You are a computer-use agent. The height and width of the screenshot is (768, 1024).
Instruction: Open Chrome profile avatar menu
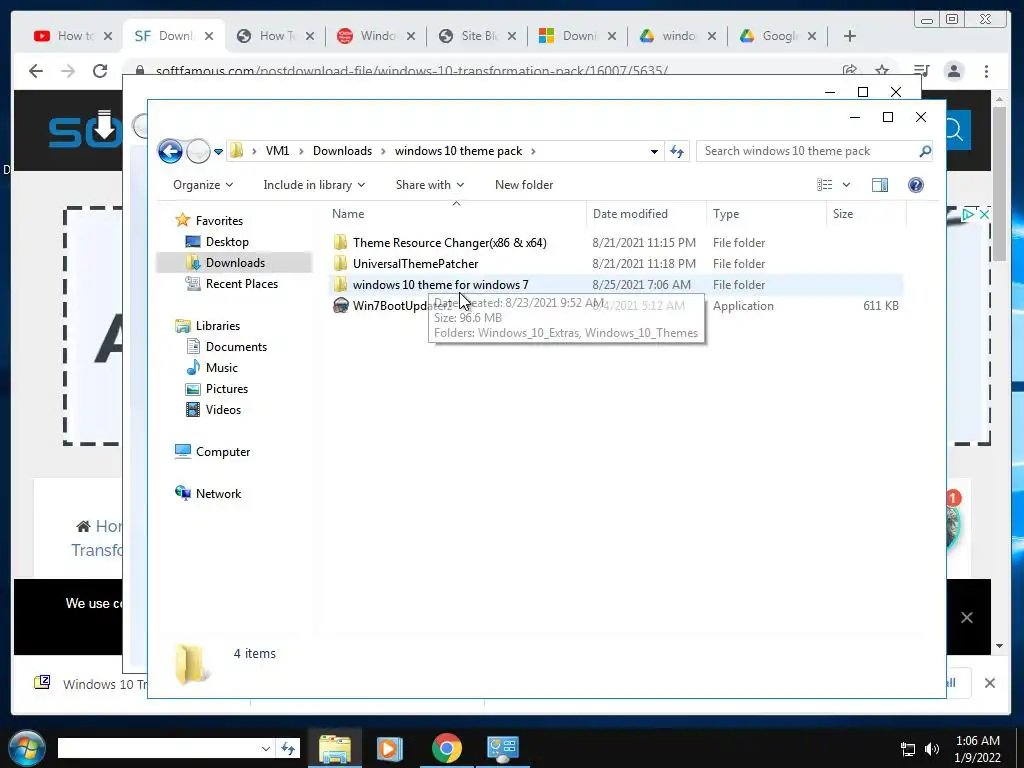(953, 71)
